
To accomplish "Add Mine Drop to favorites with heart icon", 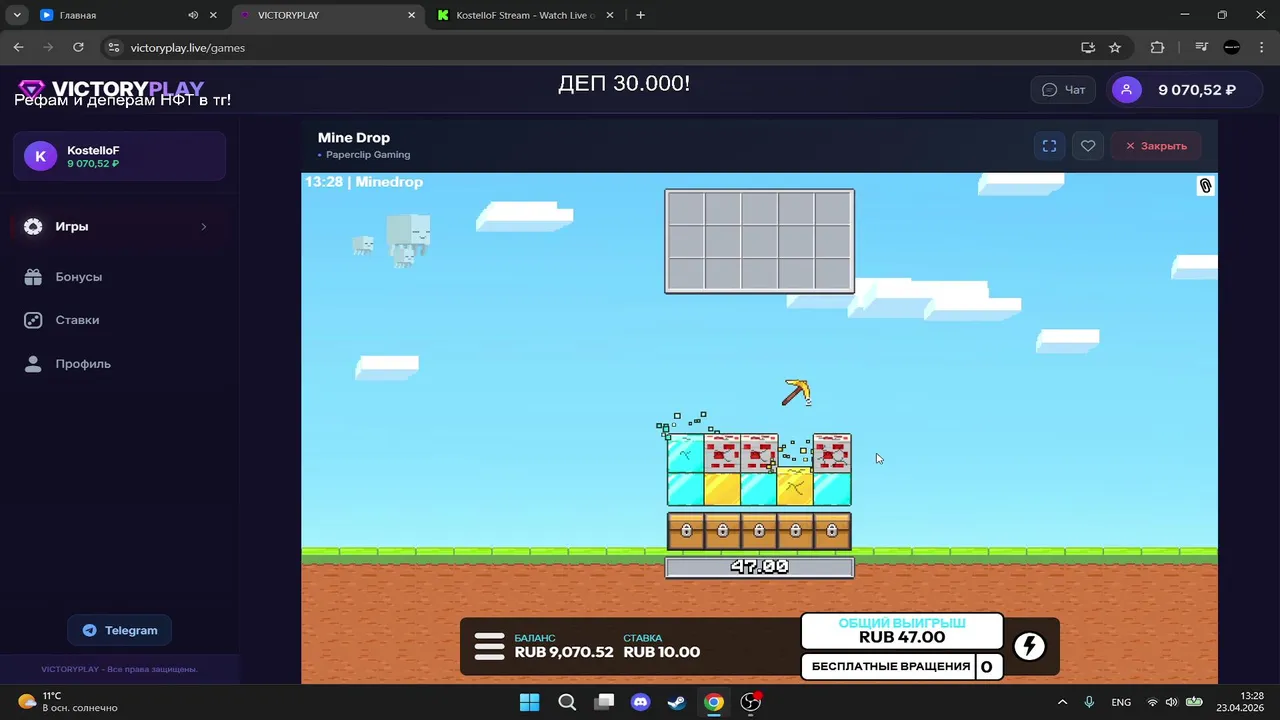I will tap(1088, 146).
